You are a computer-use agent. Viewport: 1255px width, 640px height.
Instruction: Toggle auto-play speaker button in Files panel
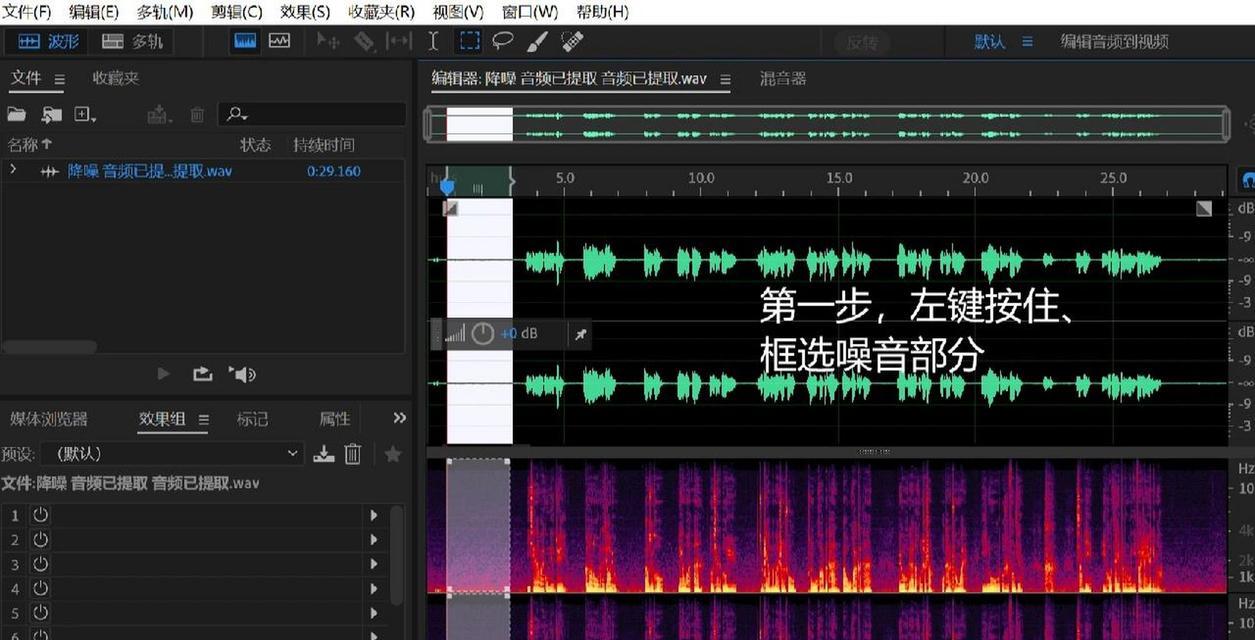pyautogui.click(x=242, y=374)
